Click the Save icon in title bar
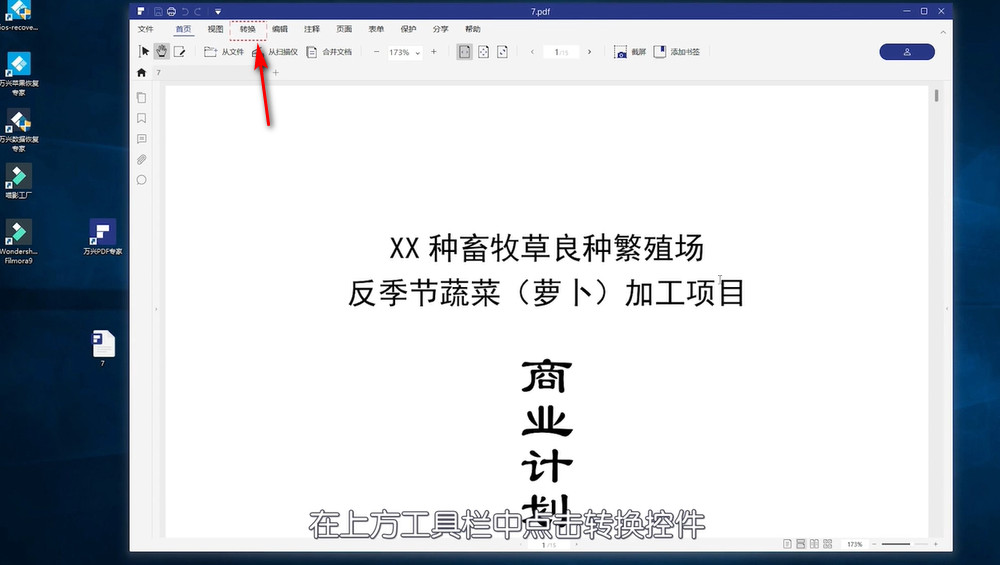The width and height of the screenshot is (1000, 565). pos(158,11)
